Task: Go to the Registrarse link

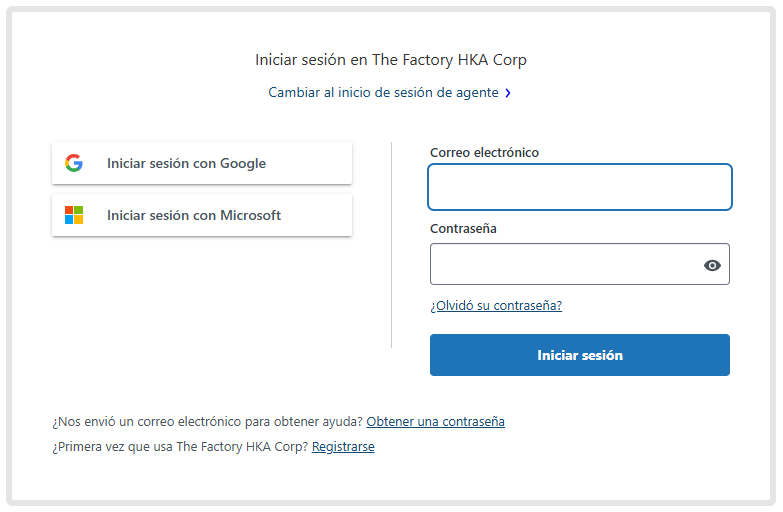Action: pyautogui.click(x=343, y=447)
